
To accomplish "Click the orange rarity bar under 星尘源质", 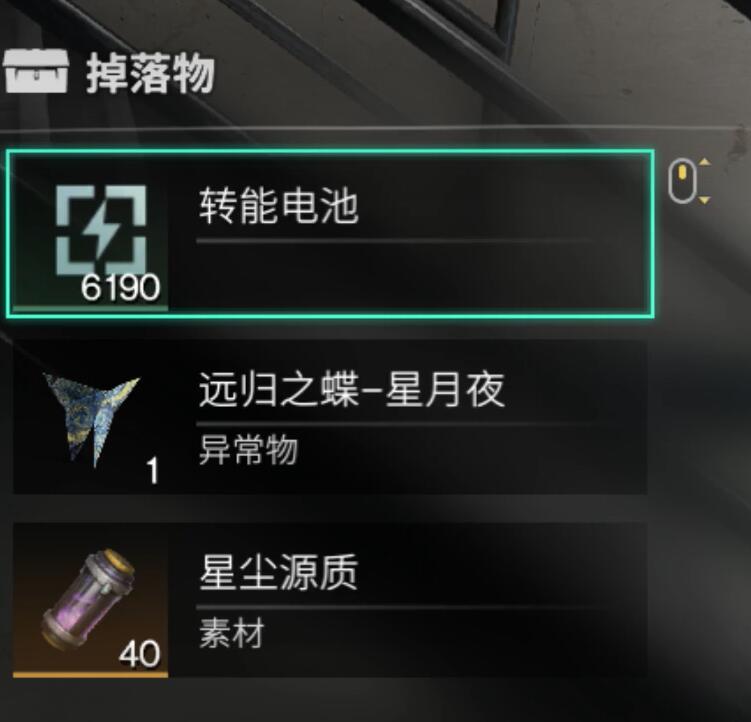I will tap(91, 675).
